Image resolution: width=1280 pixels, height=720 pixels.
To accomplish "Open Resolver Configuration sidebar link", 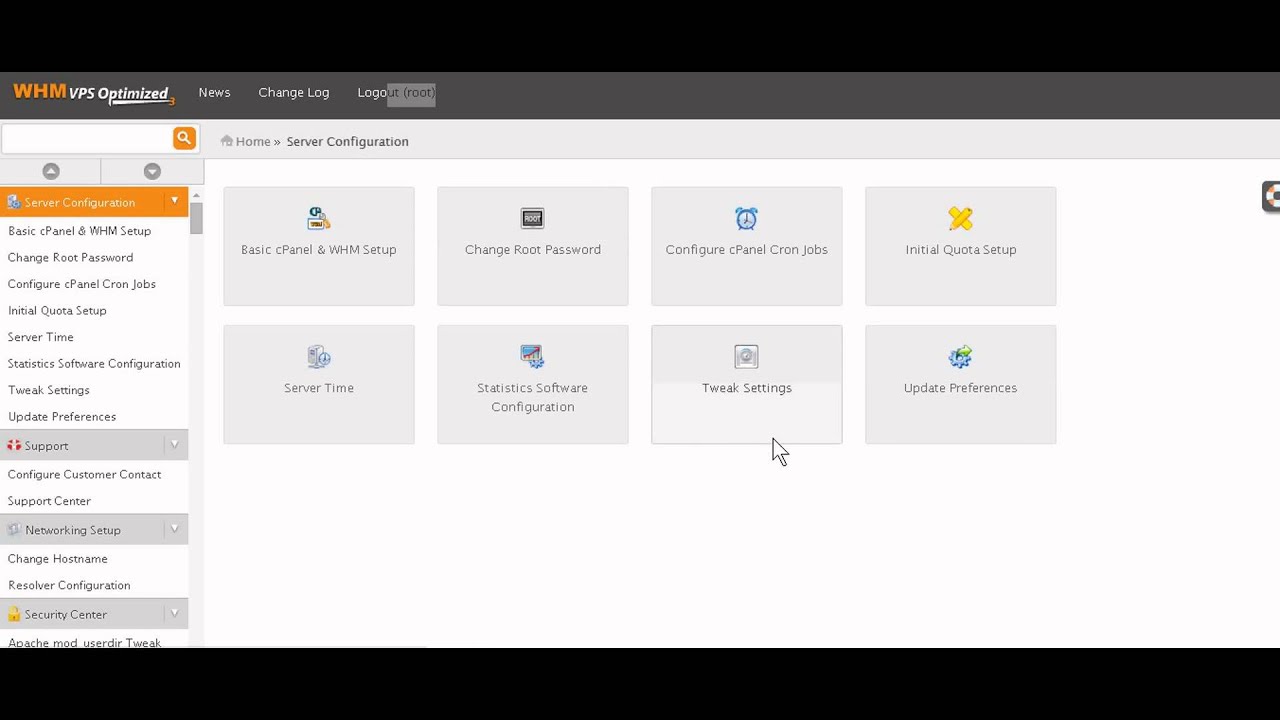I will (x=69, y=585).
